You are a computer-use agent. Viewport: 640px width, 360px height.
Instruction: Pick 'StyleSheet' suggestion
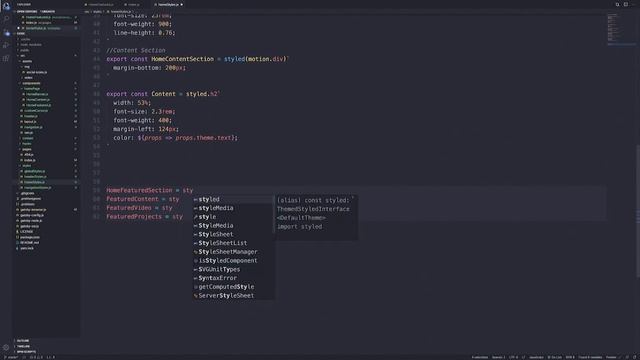tap(234, 234)
